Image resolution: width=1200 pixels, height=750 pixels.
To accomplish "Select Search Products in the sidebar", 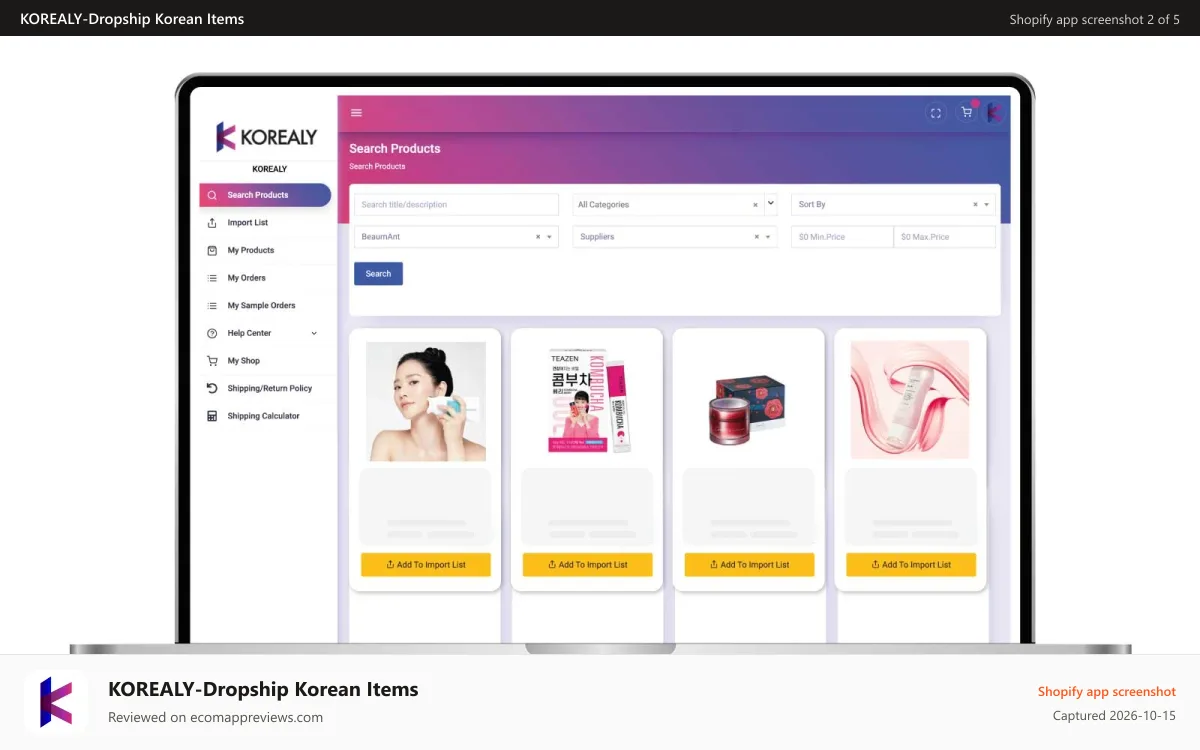I will point(265,195).
